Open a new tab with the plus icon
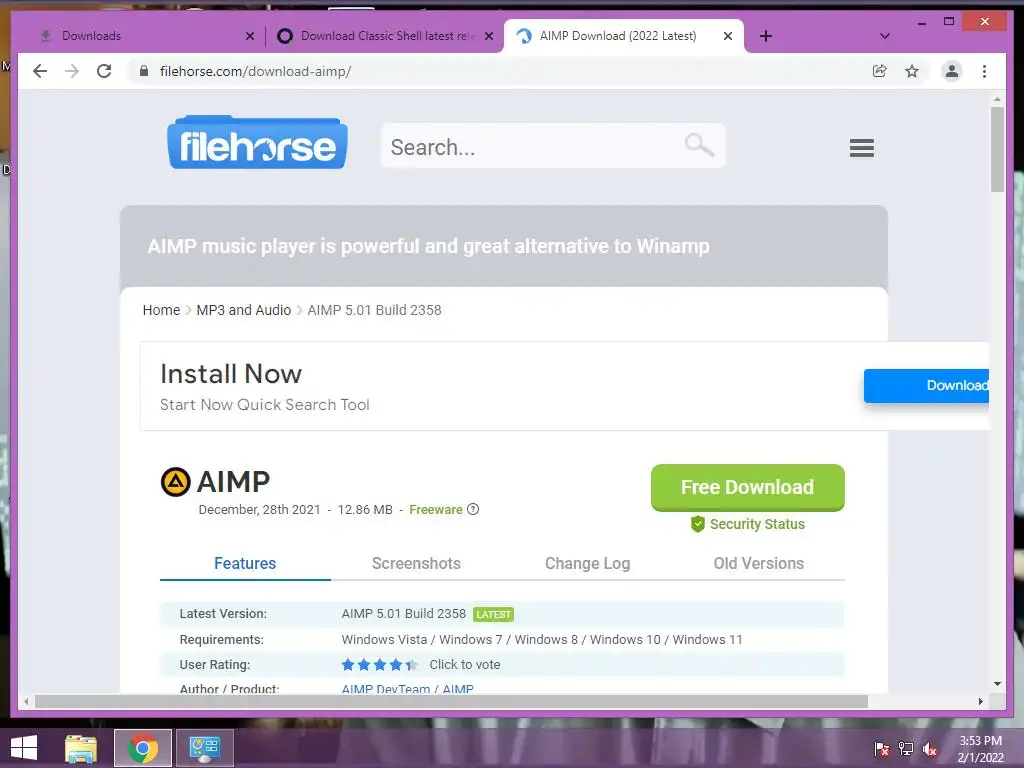Image resolution: width=1024 pixels, height=768 pixels. (x=766, y=36)
